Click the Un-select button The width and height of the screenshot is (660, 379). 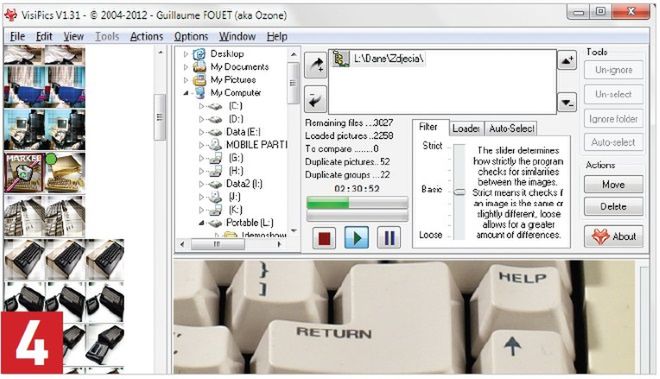613,94
